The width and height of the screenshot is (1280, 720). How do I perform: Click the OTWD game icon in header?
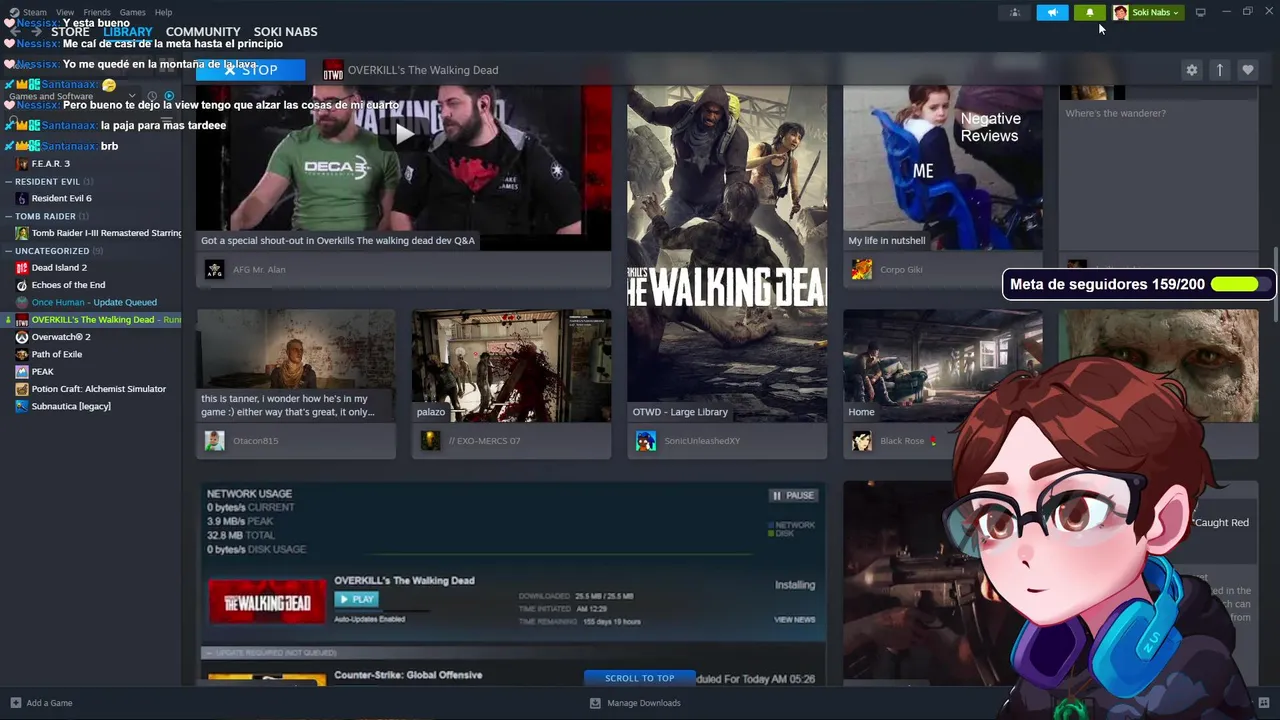pyautogui.click(x=333, y=70)
